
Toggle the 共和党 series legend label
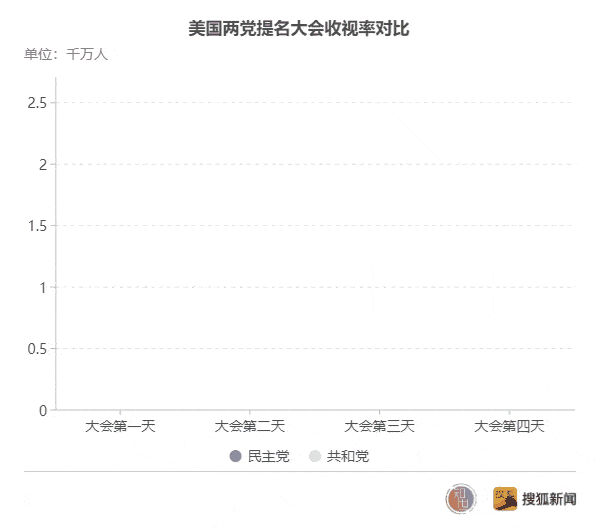[348, 456]
